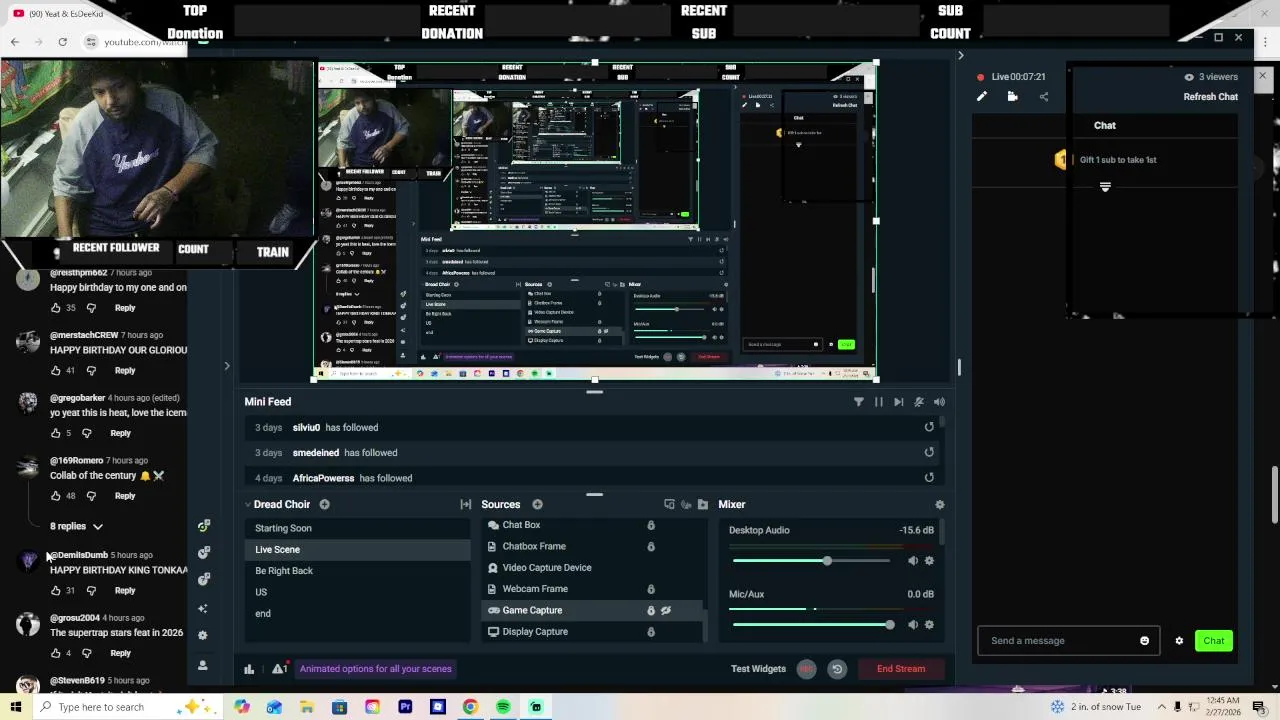The height and width of the screenshot is (720, 1280).
Task: Open Mic/Aux settings gear
Action: coord(929,625)
